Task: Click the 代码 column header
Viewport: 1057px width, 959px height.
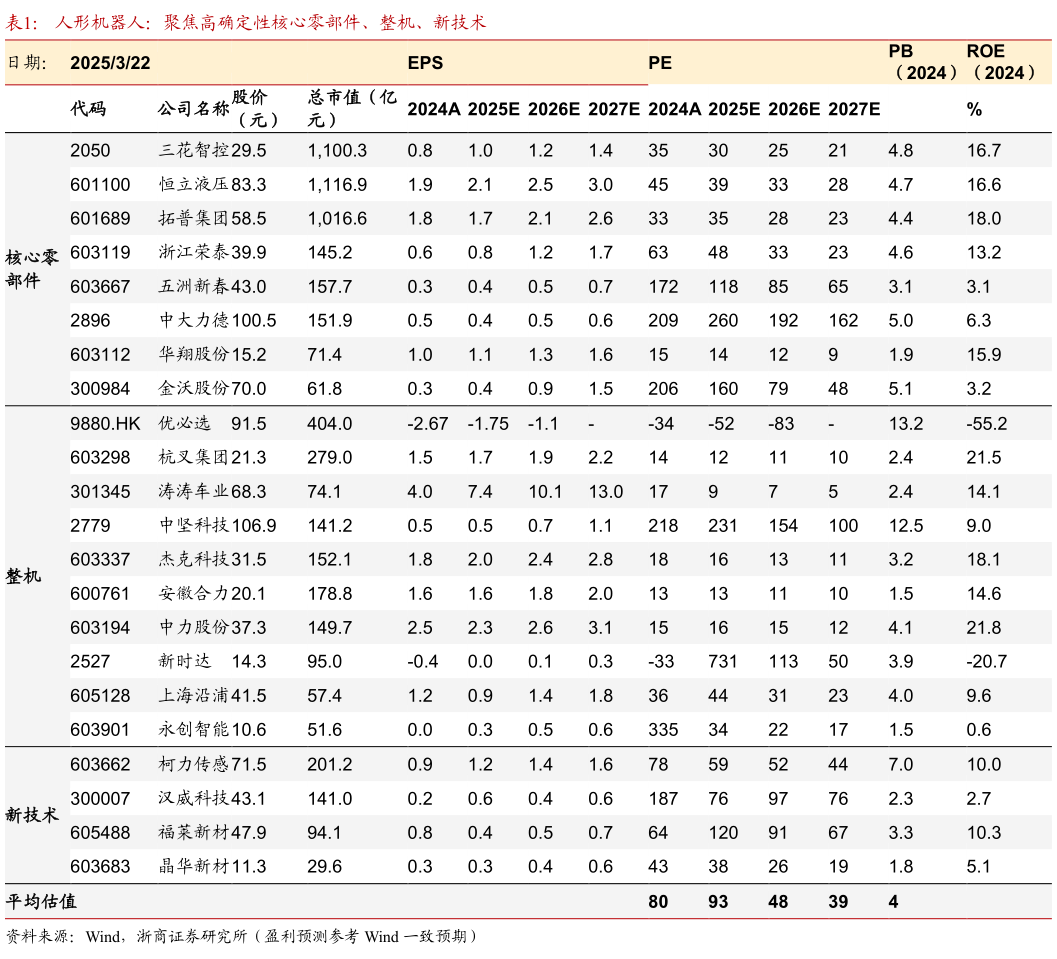Action: [88, 109]
